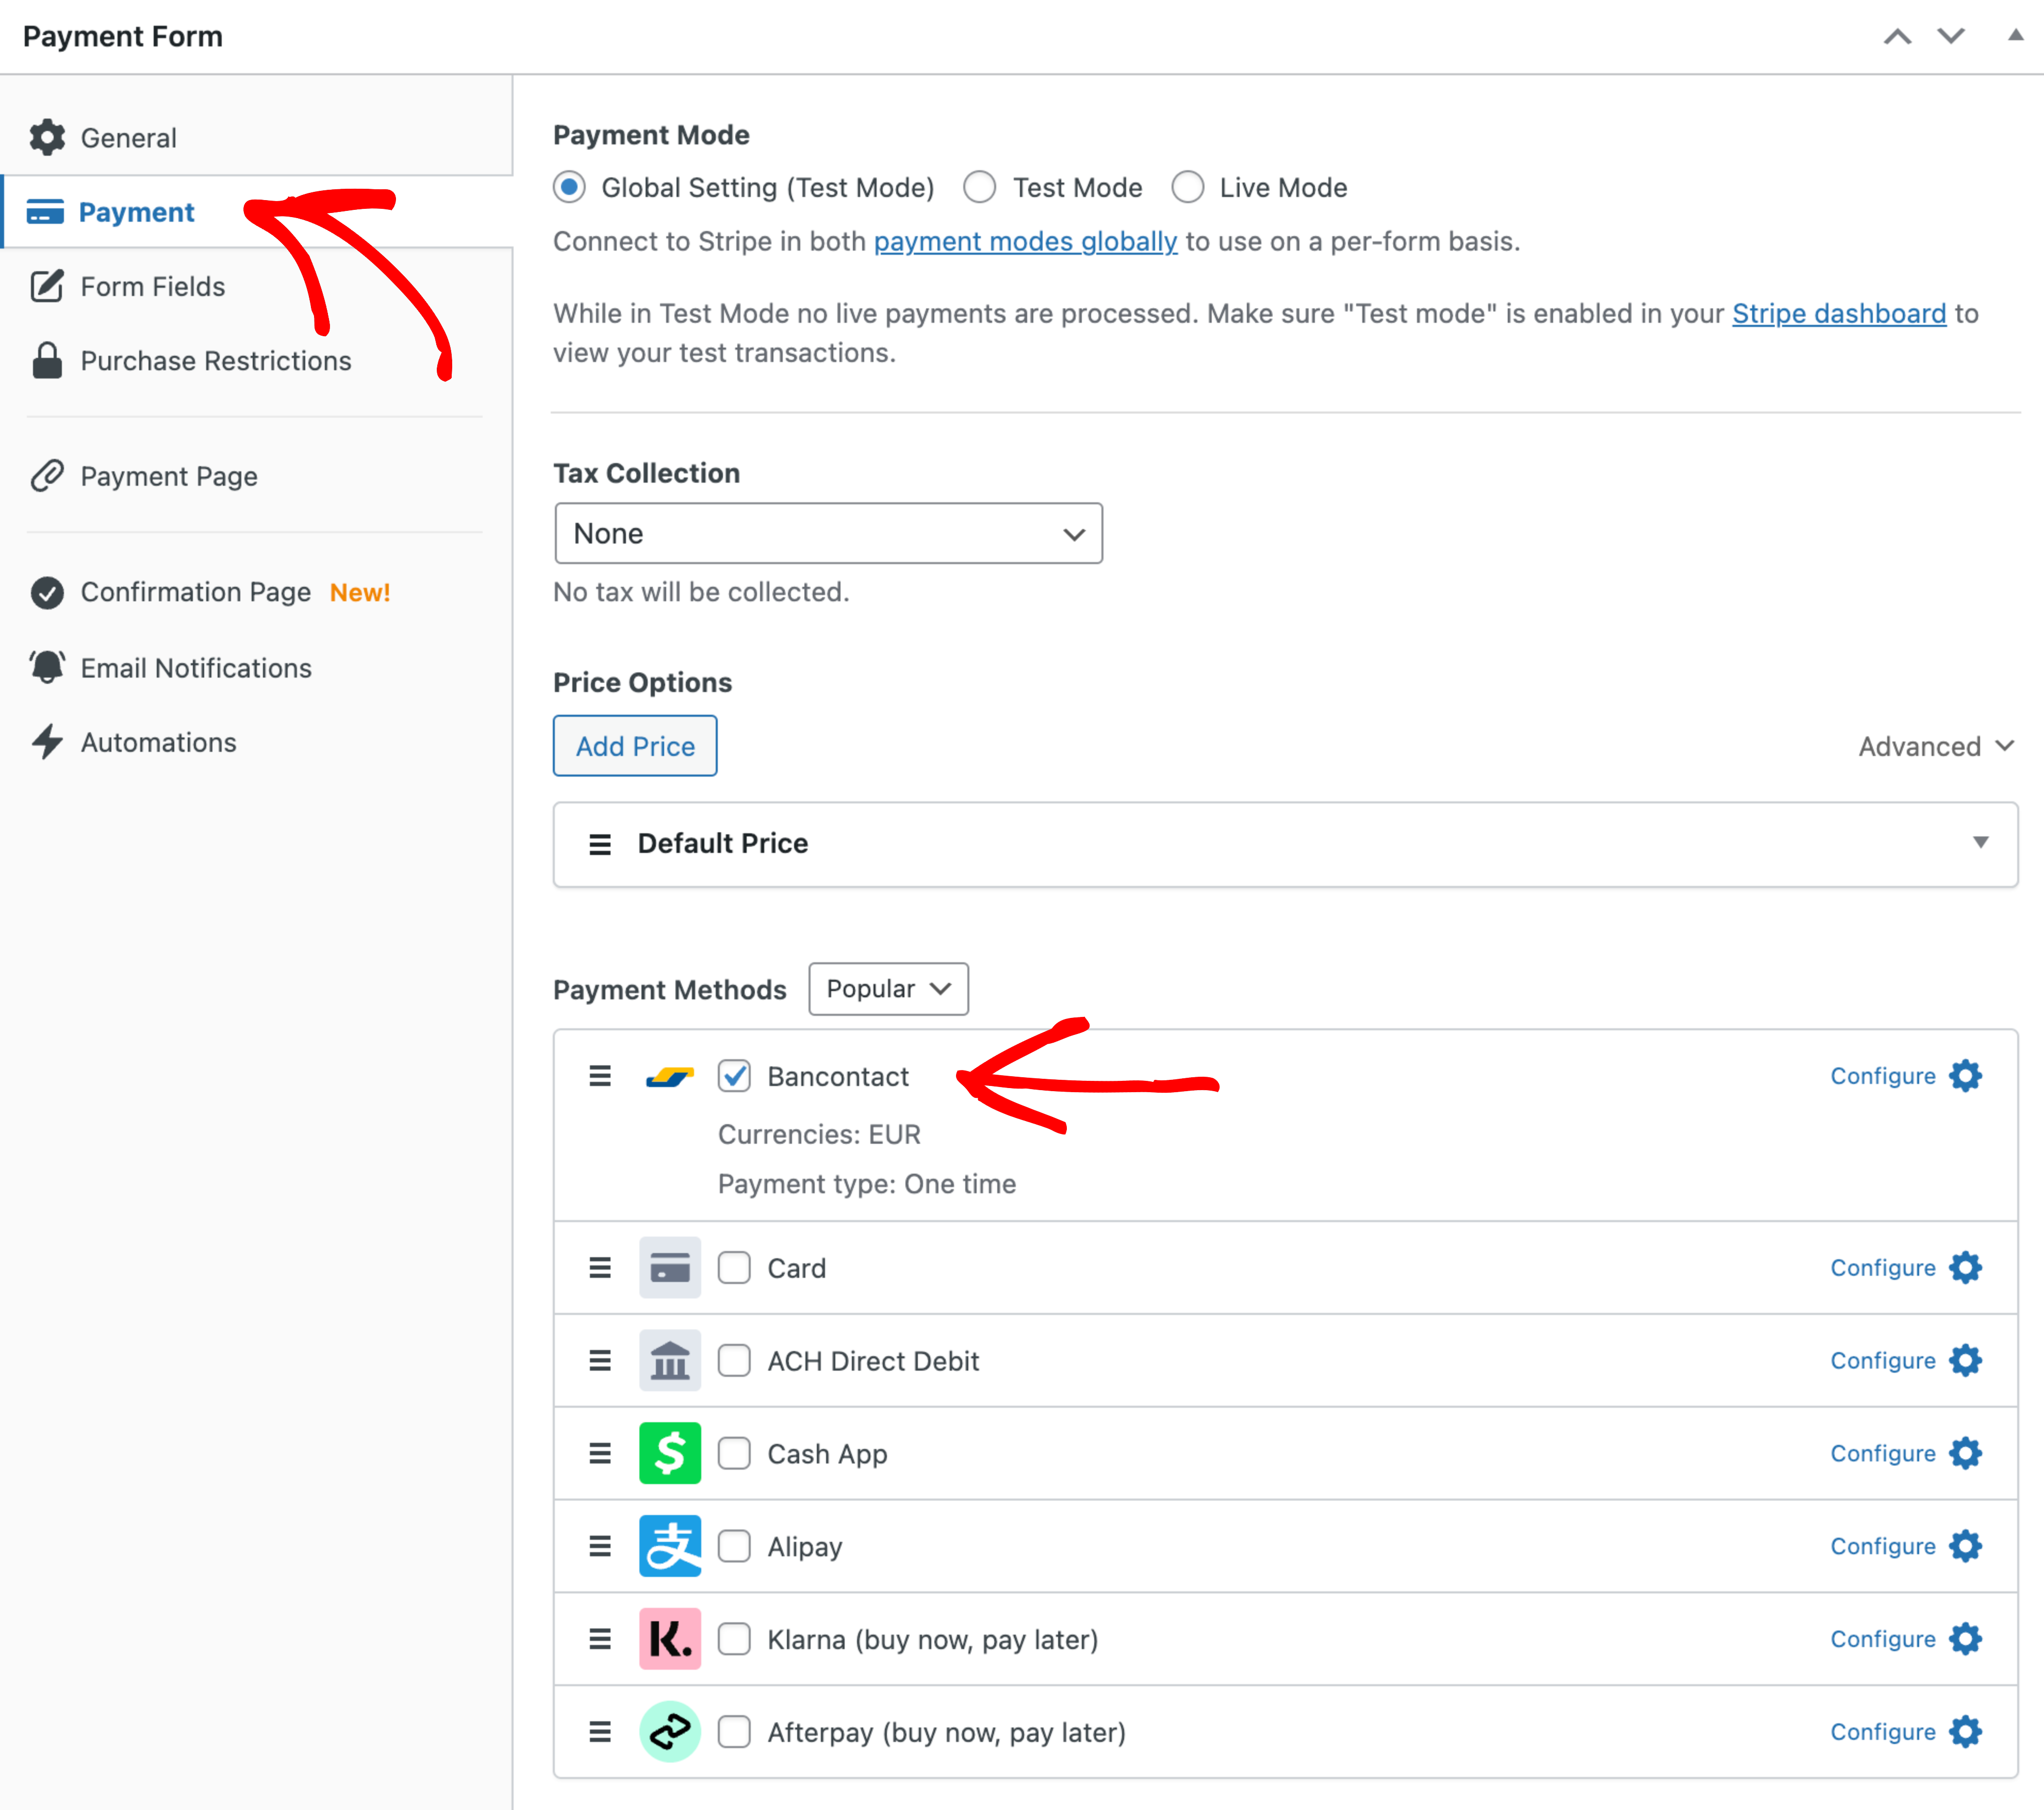2044x1810 pixels.
Task: Click the Add Price button
Action: pyautogui.click(x=635, y=746)
